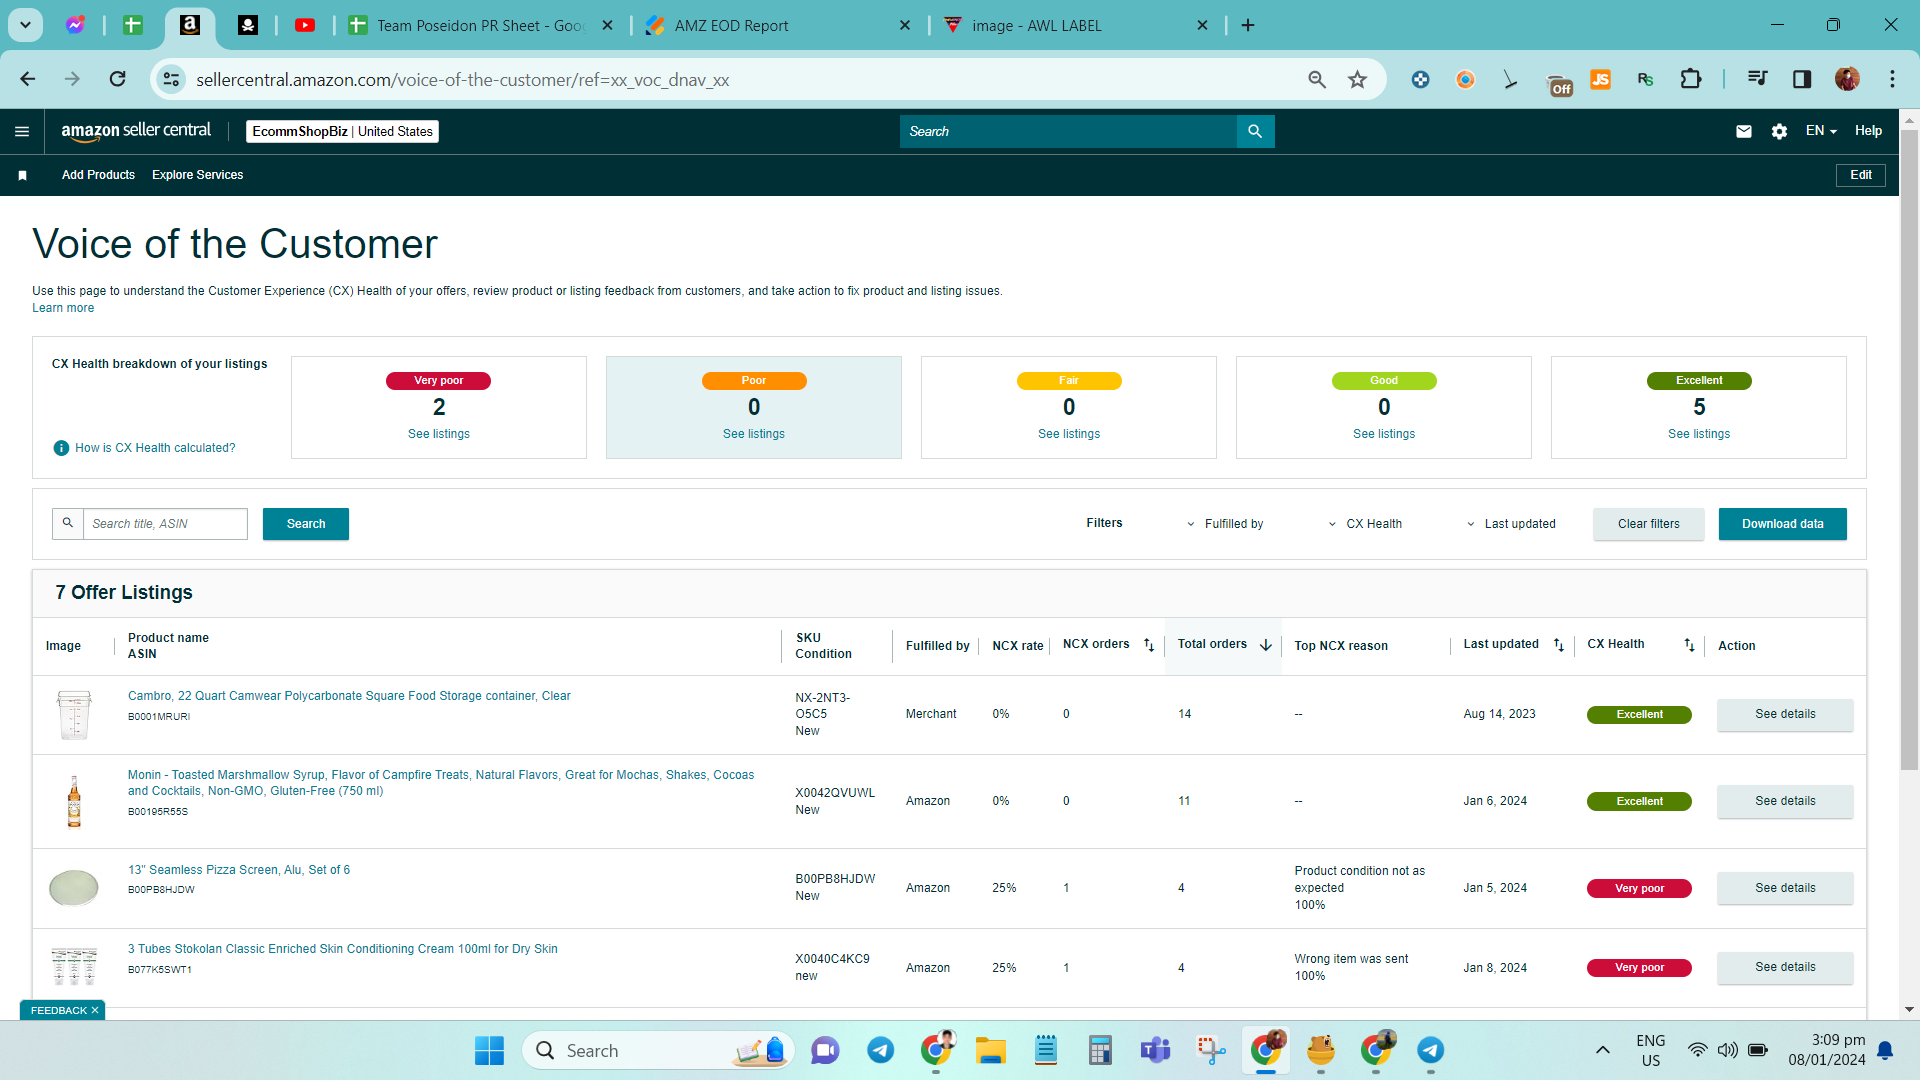Open a new browser tab

(x=1248, y=25)
